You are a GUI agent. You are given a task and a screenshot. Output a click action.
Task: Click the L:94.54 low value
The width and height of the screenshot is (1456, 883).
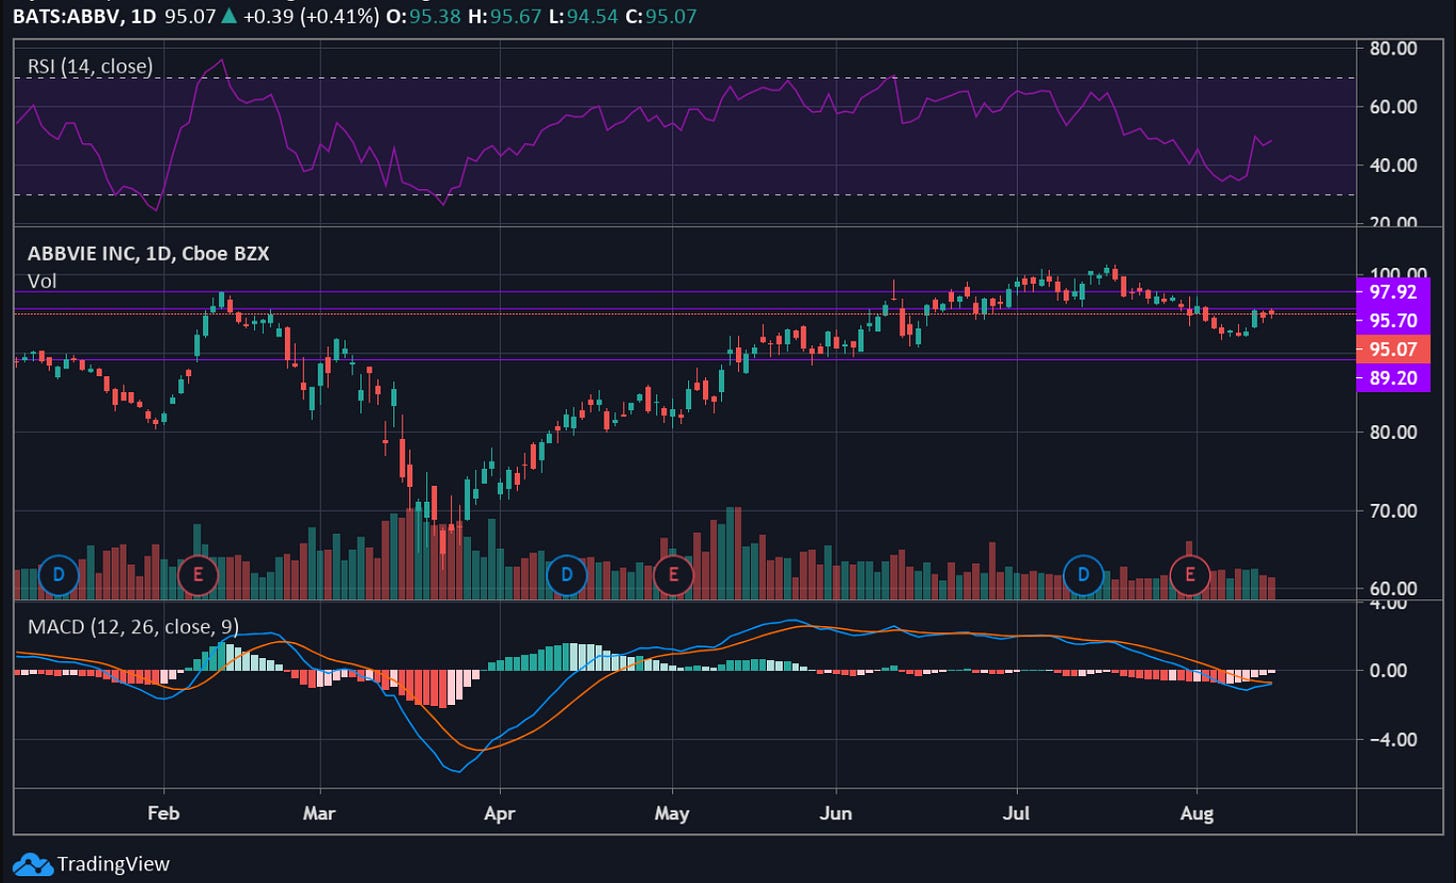[582, 17]
